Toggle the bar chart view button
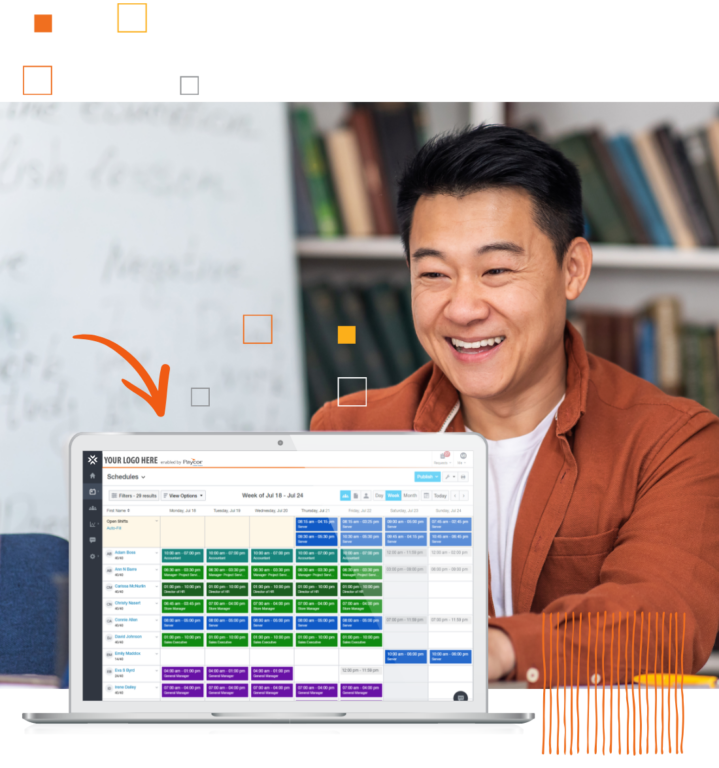This screenshot has width=719, height=768. (x=346, y=495)
